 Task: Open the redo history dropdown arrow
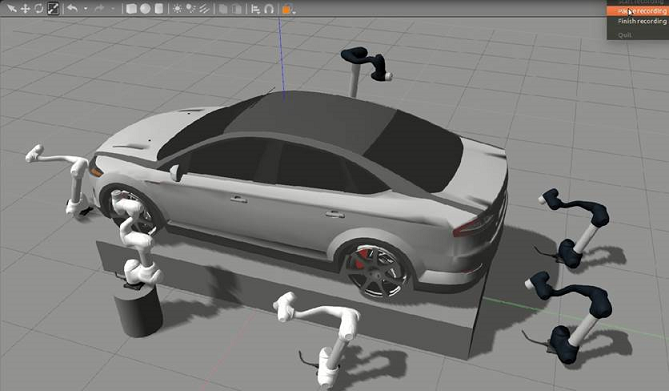113,9
